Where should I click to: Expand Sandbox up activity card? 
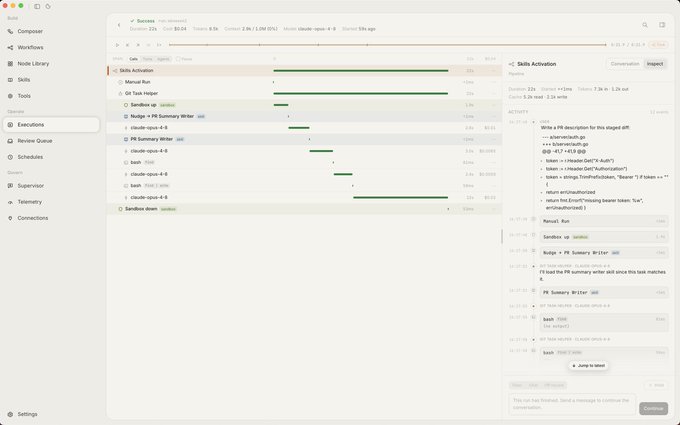pyautogui.click(x=604, y=237)
